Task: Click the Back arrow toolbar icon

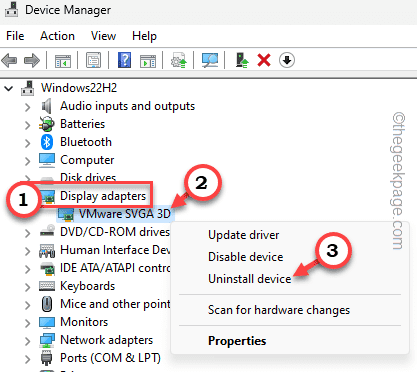Action: click(x=9, y=61)
